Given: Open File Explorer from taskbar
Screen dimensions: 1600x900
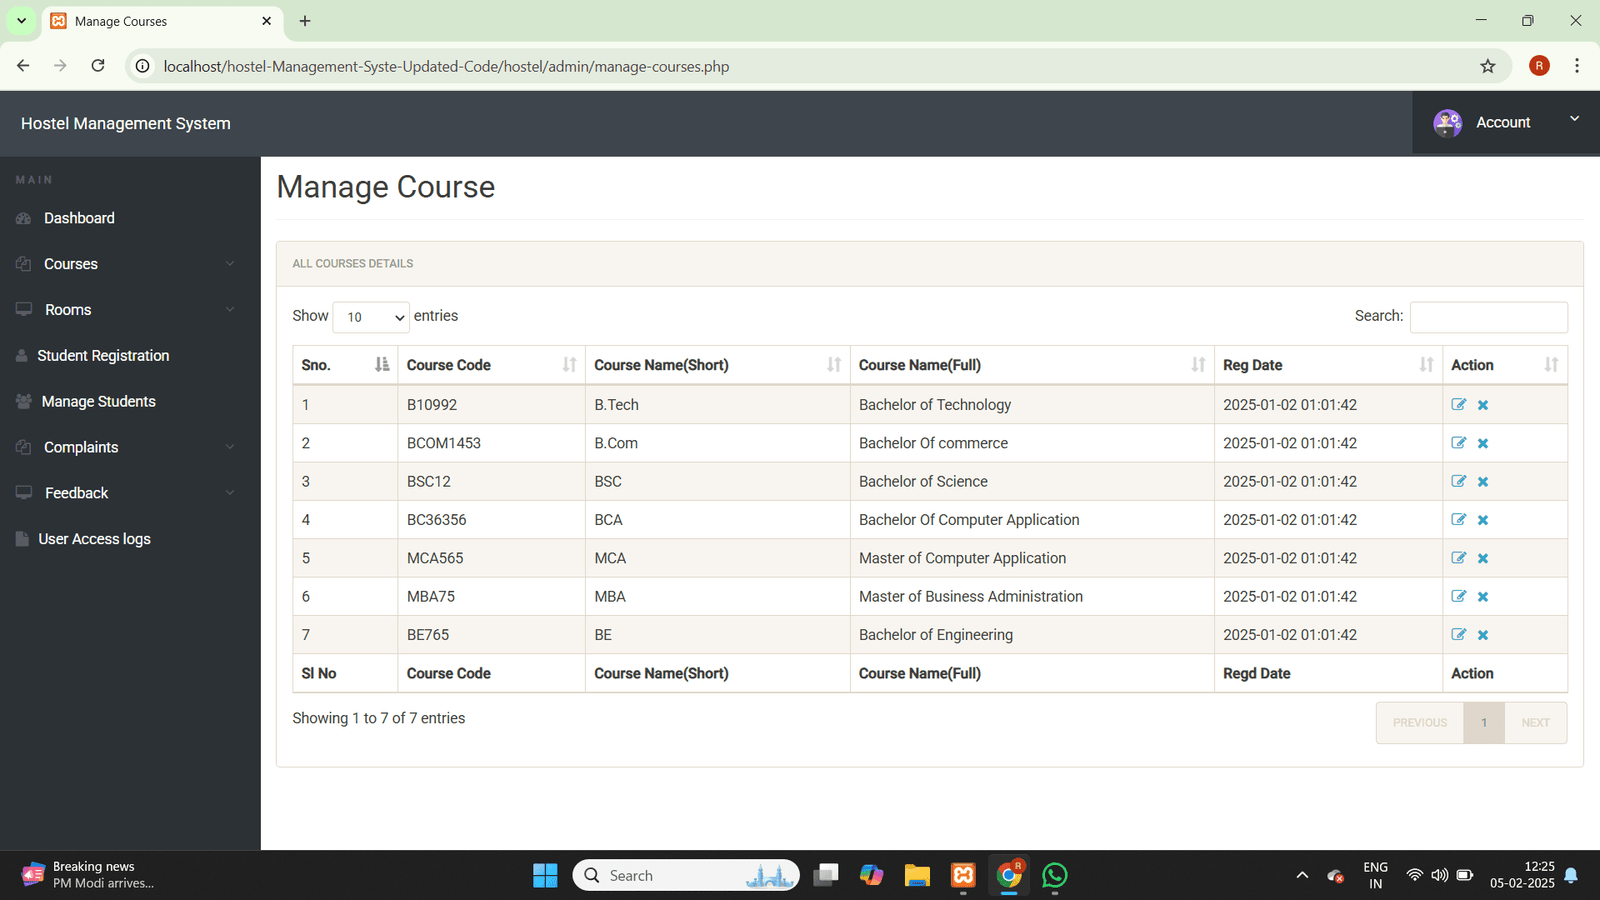Looking at the screenshot, I should (917, 875).
